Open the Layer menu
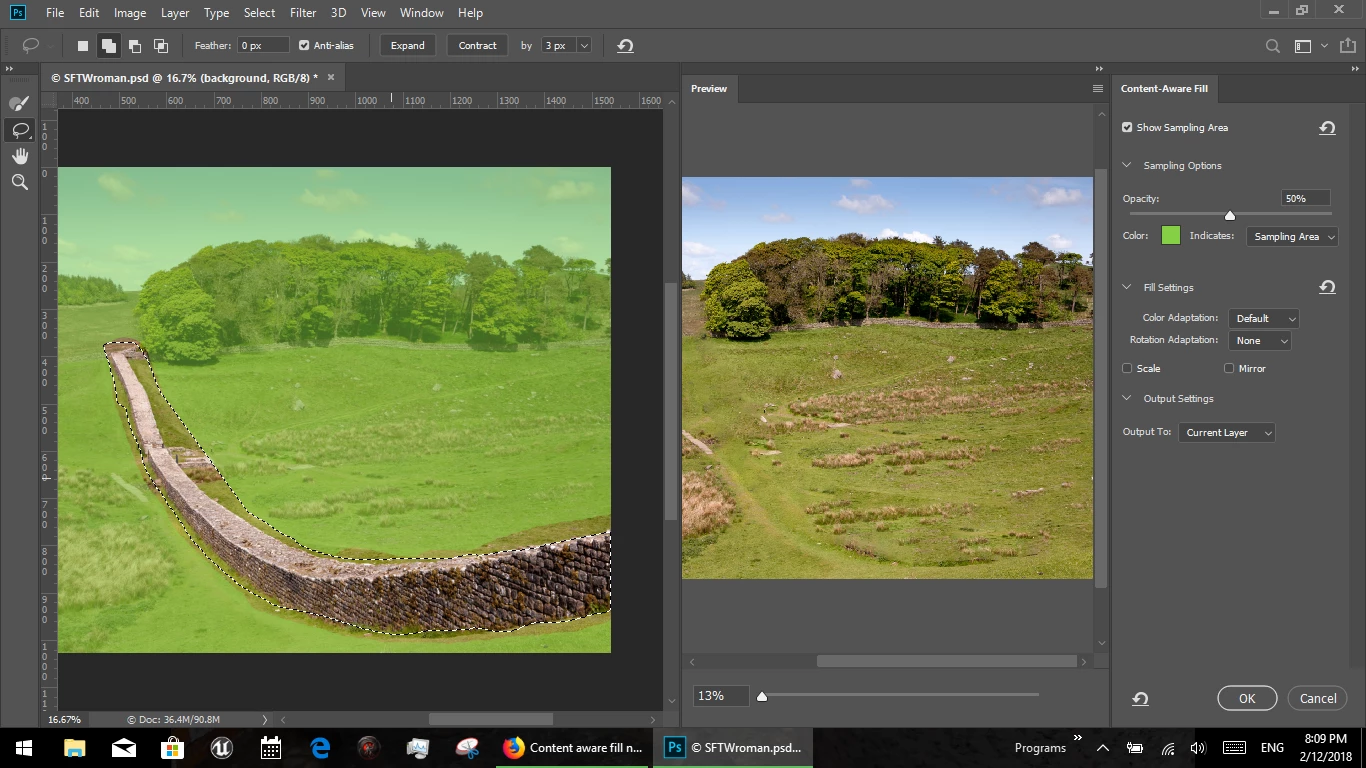This screenshot has height=768, width=1366. click(x=175, y=13)
